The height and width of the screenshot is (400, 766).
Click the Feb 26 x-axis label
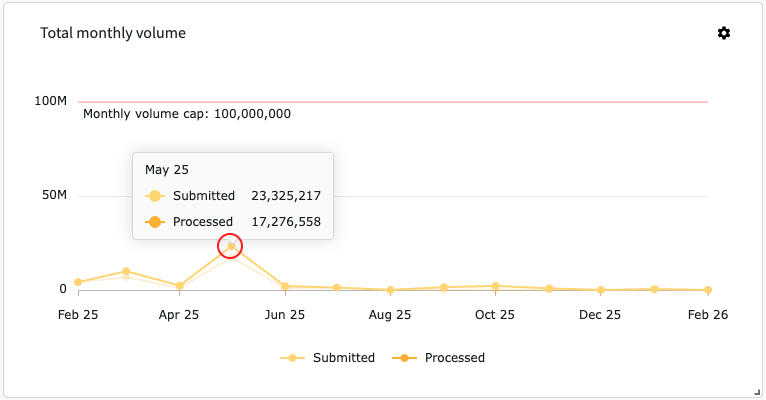(x=708, y=315)
